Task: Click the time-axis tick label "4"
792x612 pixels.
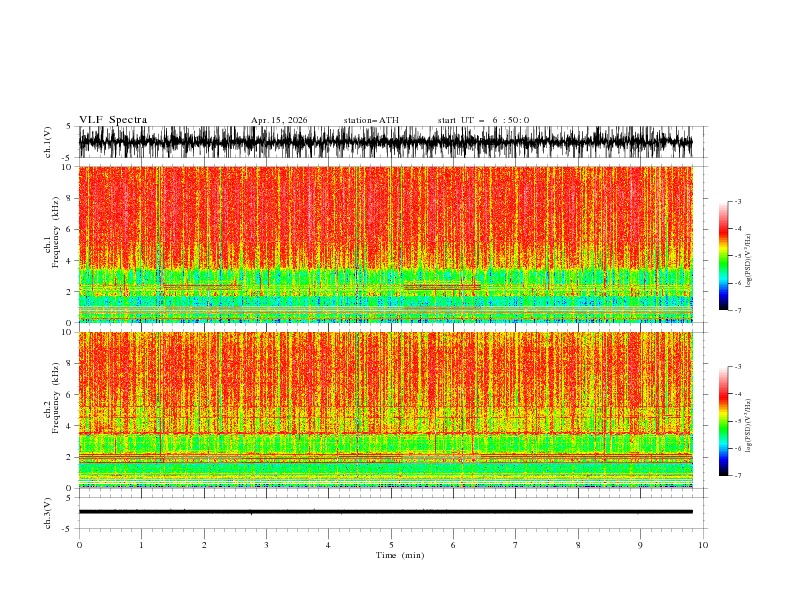Action: pyautogui.click(x=328, y=545)
